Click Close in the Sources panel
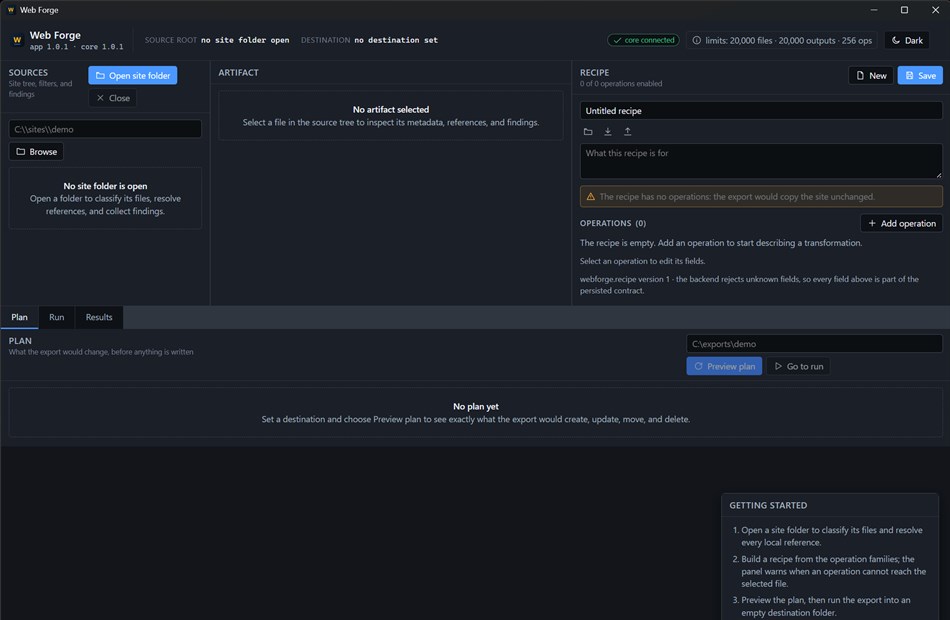Image resolution: width=950 pixels, height=620 pixels. pos(113,98)
